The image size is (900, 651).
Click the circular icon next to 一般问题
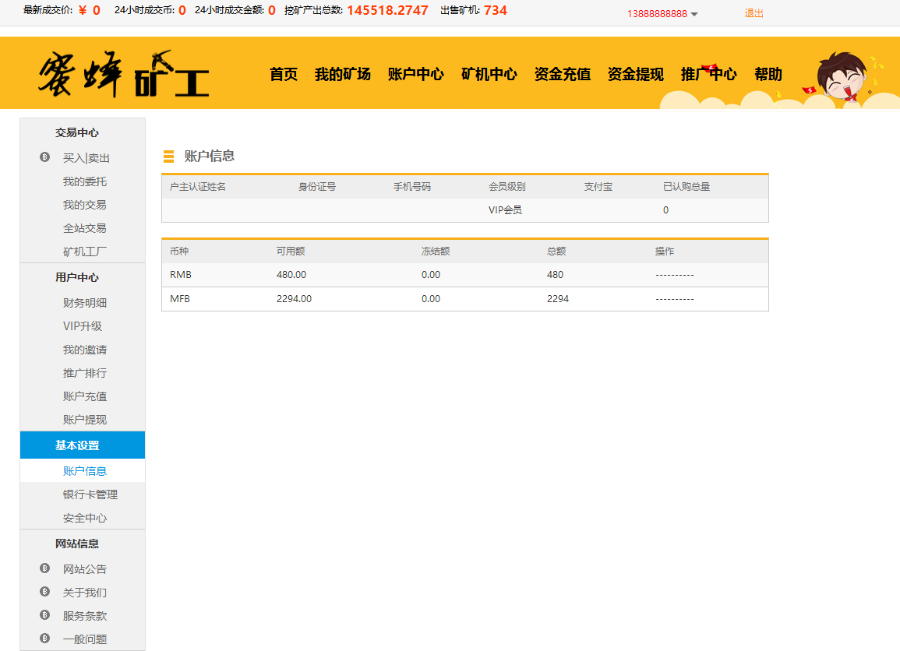pos(43,639)
